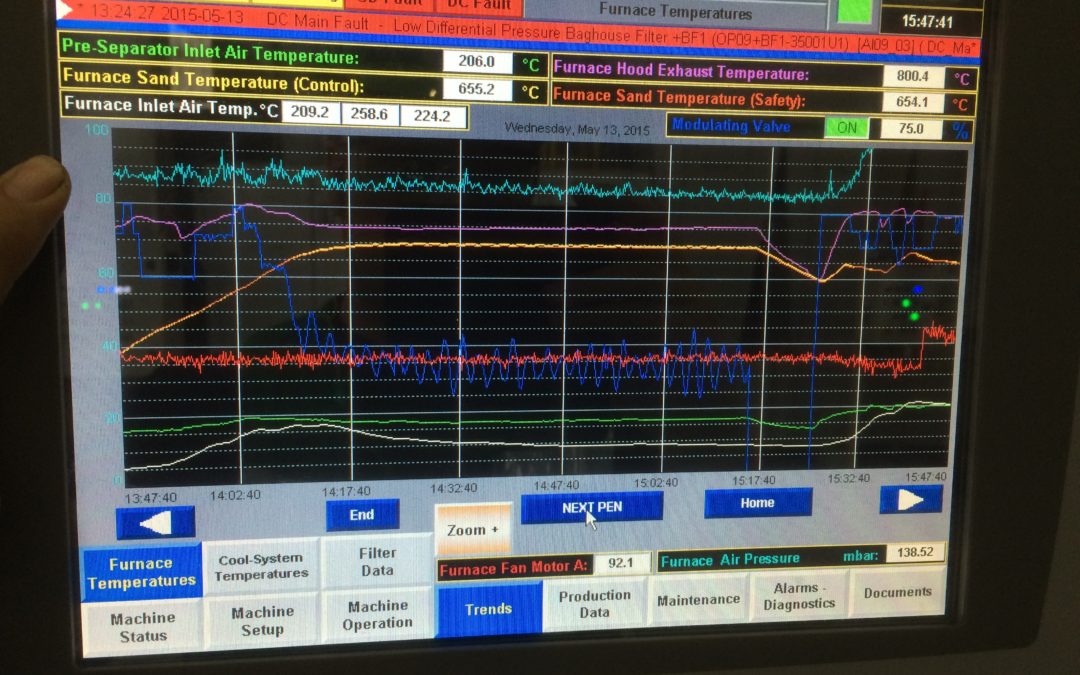Open the Documents screen
The height and width of the screenshot is (675, 1080).
897,592
